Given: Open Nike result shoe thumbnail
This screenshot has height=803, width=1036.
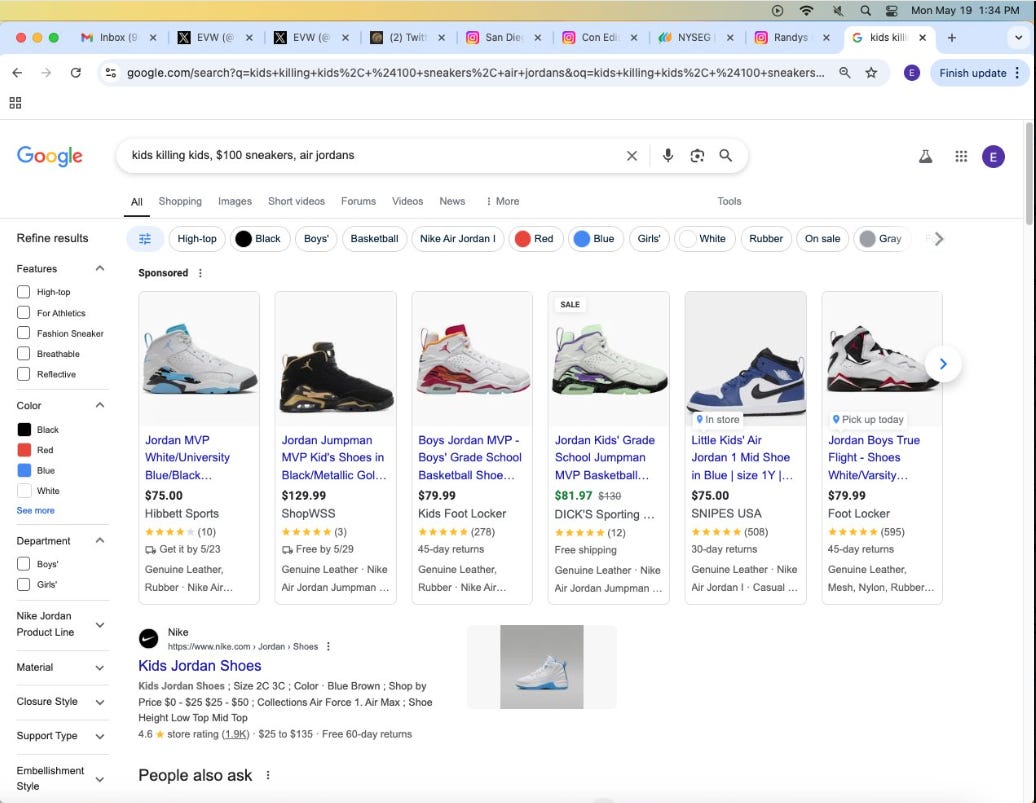Looking at the screenshot, I should (x=542, y=667).
